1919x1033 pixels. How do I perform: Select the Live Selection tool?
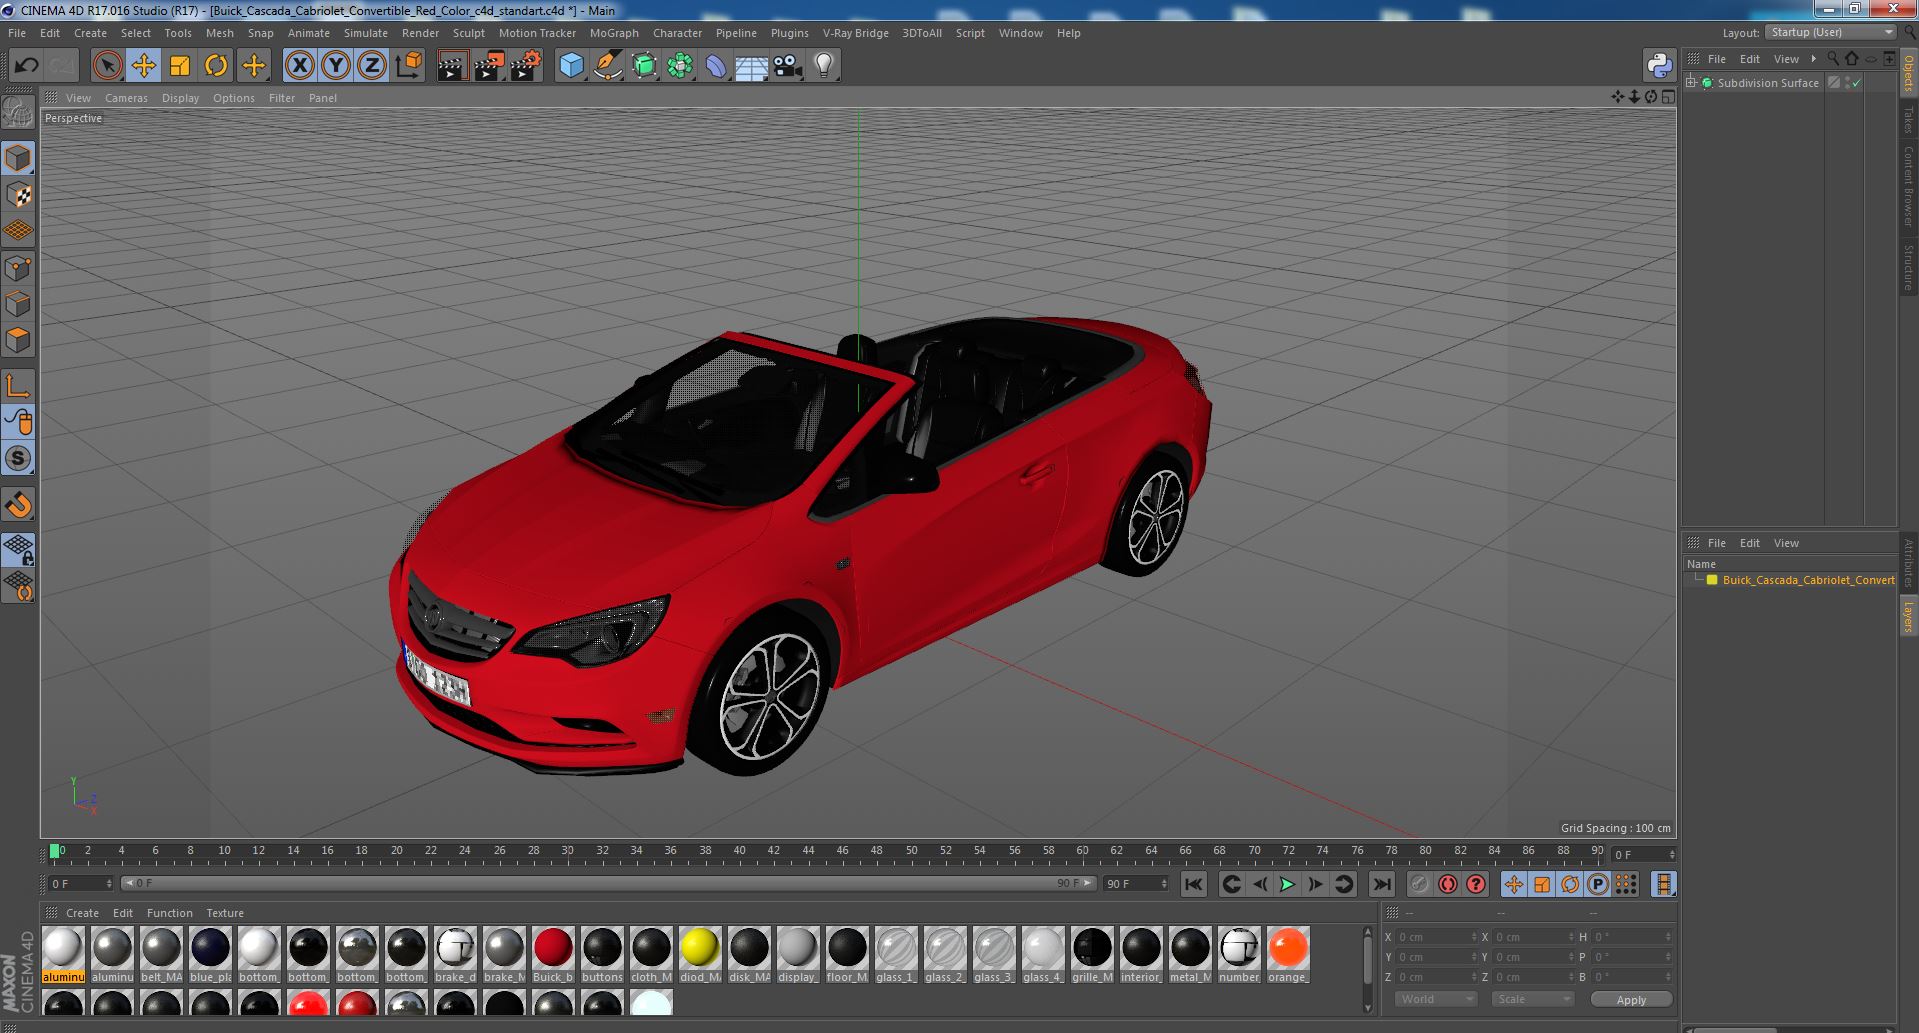click(x=107, y=66)
